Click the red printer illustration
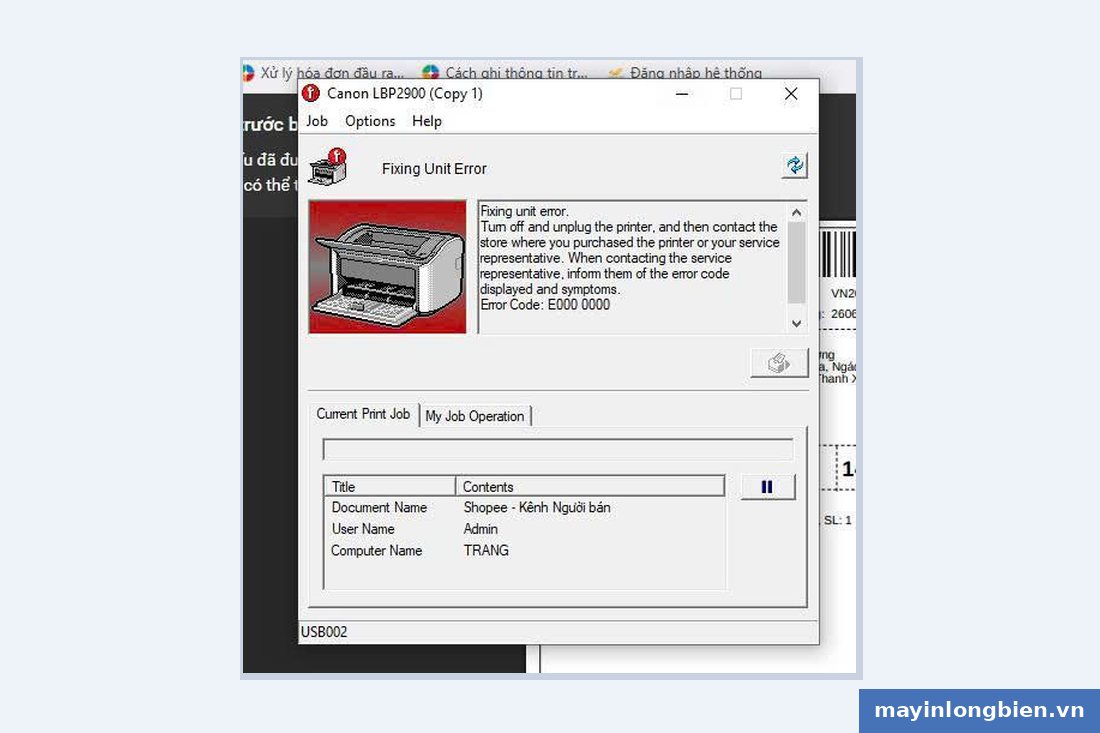This screenshot has height=733, width=1100. pyautogui.click(x=387, y=267)
